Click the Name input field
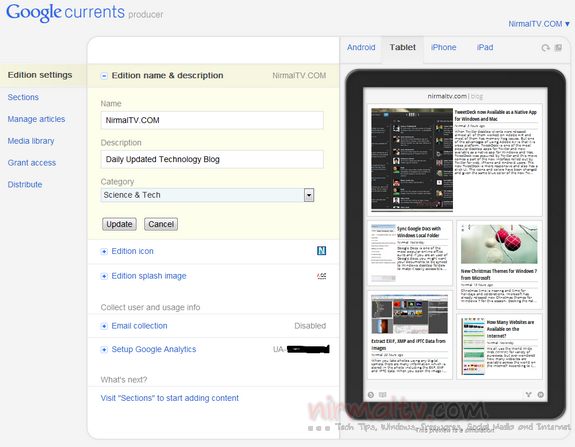The image size is (575, 447). click(212, 120)
